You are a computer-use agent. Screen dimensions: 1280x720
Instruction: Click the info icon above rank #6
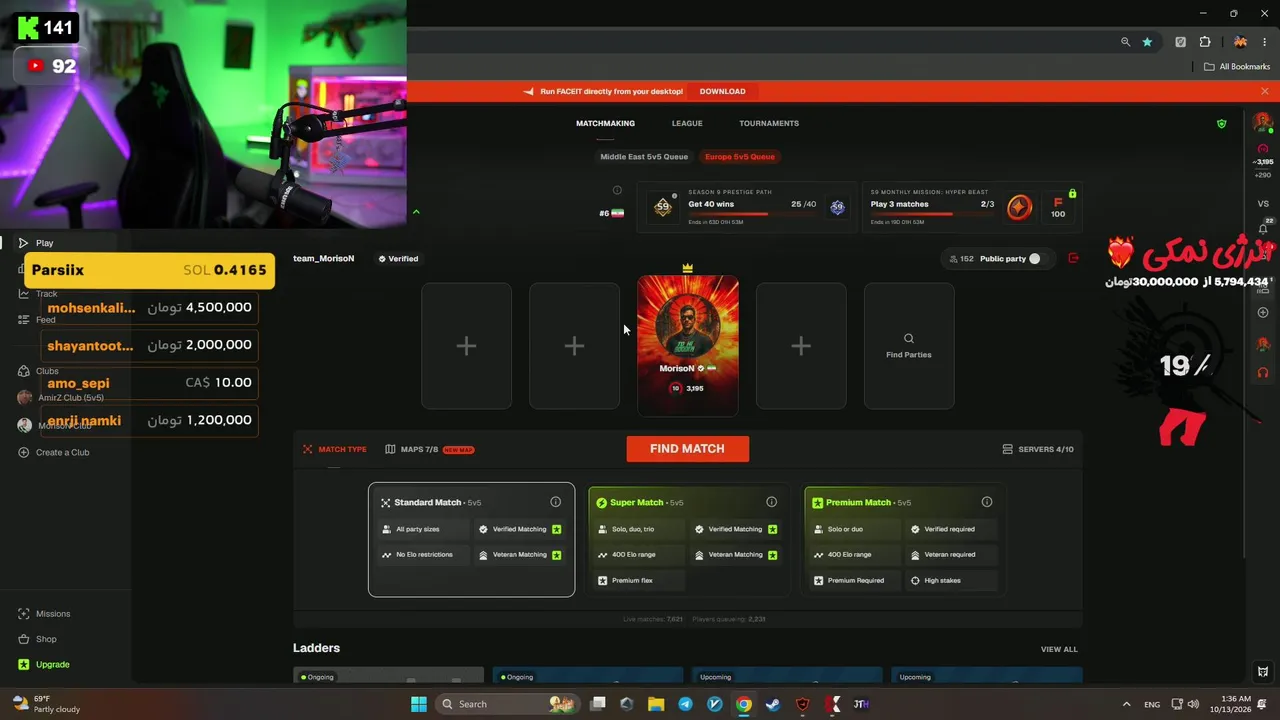(617, 190)
